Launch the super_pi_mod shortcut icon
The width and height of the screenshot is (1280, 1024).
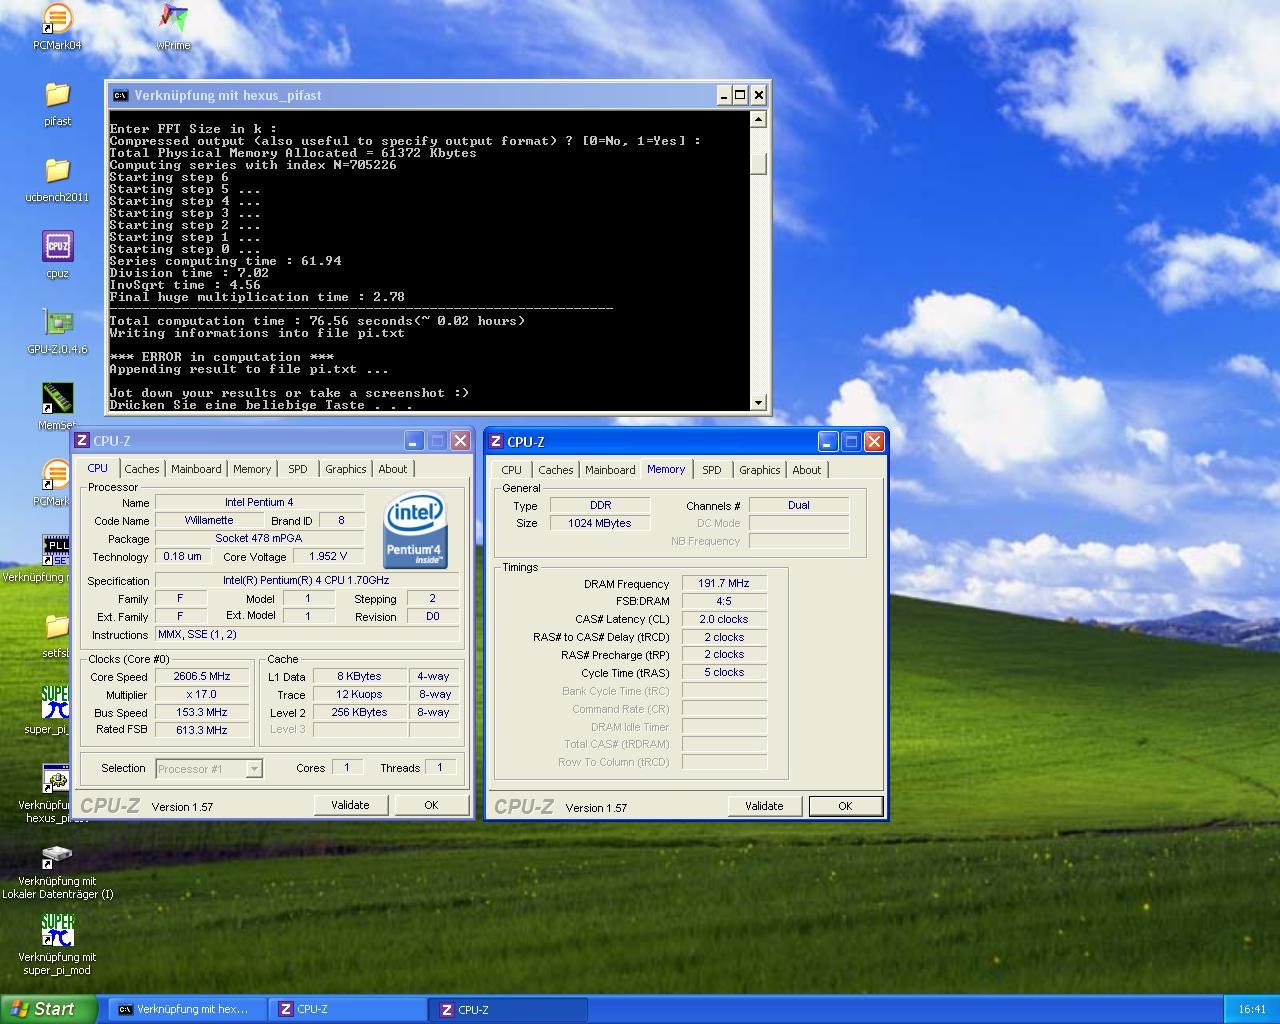[x=57, y=931]
